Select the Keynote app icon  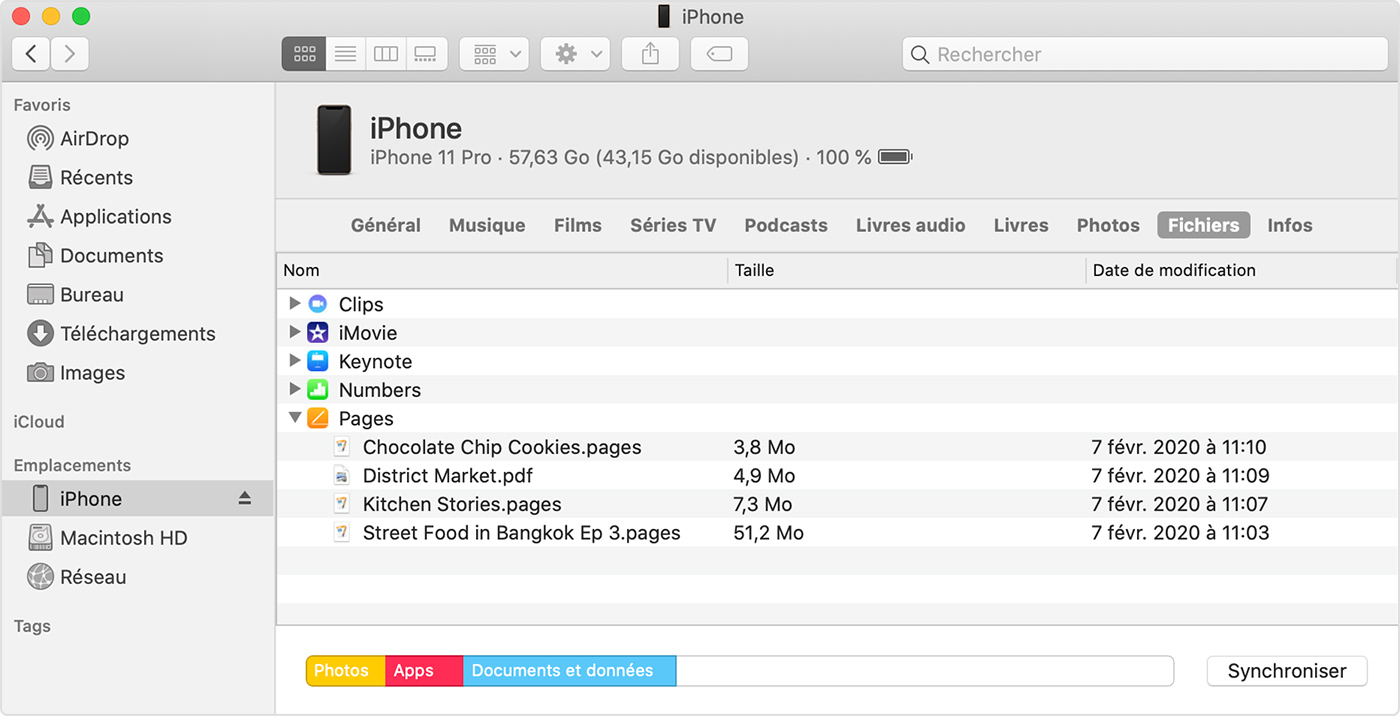[x=318, y=361]
